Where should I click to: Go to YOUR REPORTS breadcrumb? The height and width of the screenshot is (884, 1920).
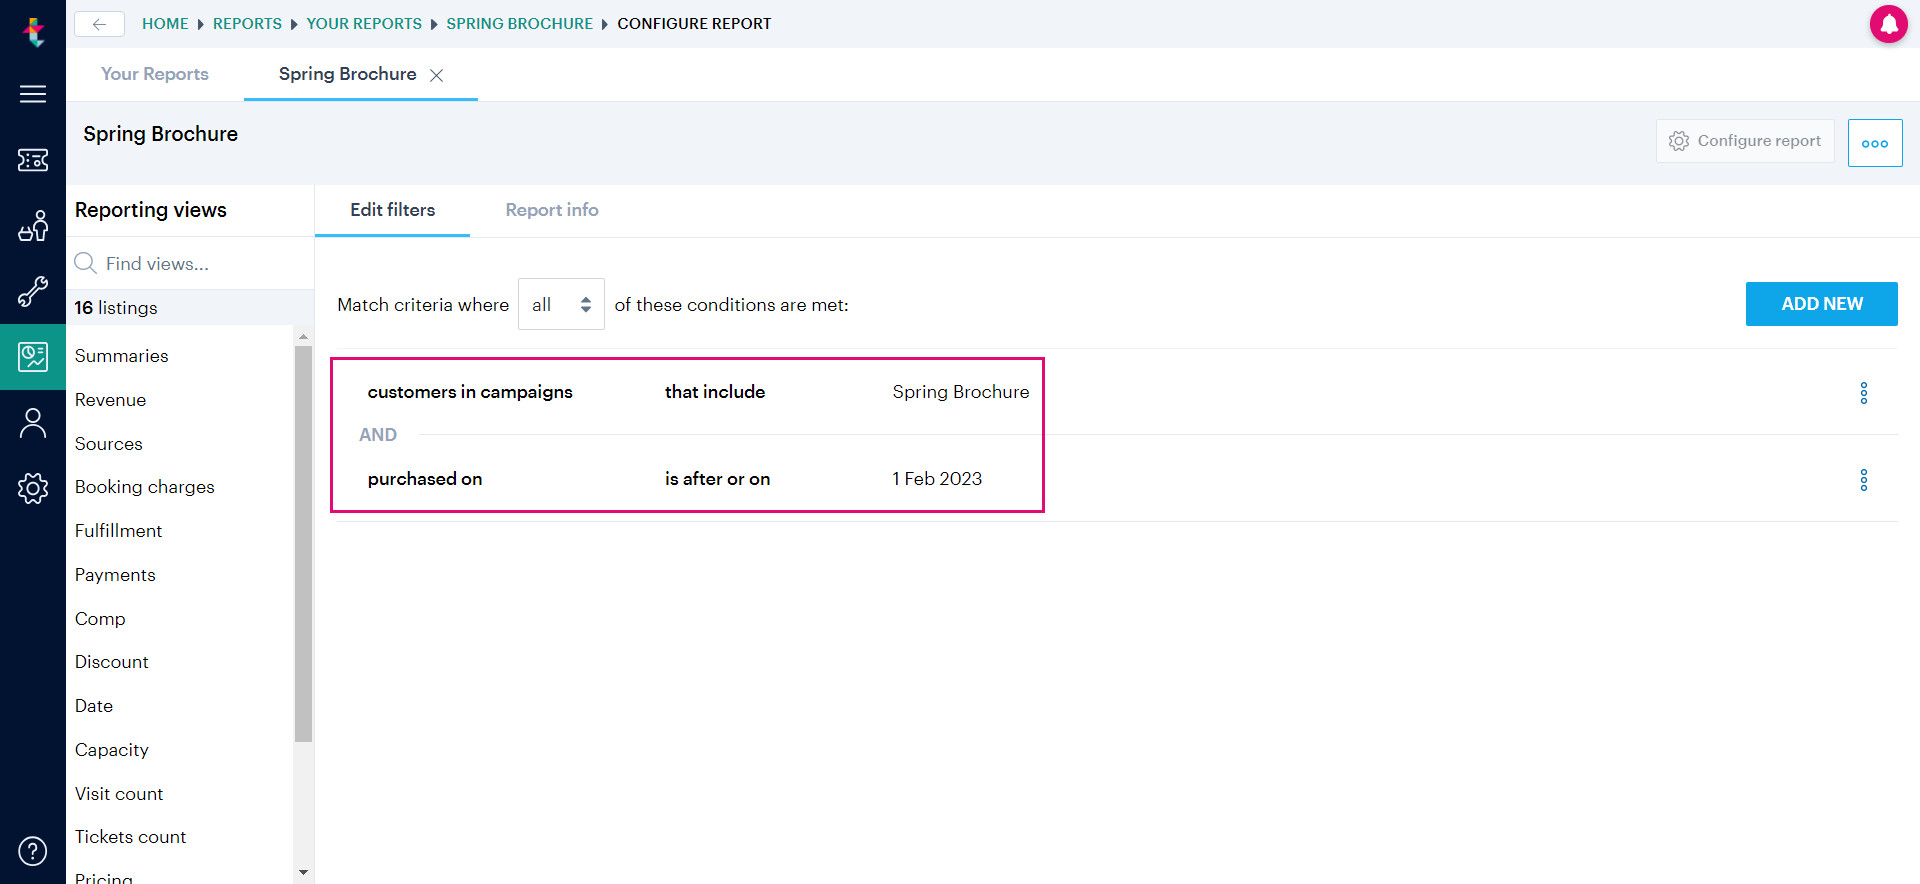tap(364, 24)
